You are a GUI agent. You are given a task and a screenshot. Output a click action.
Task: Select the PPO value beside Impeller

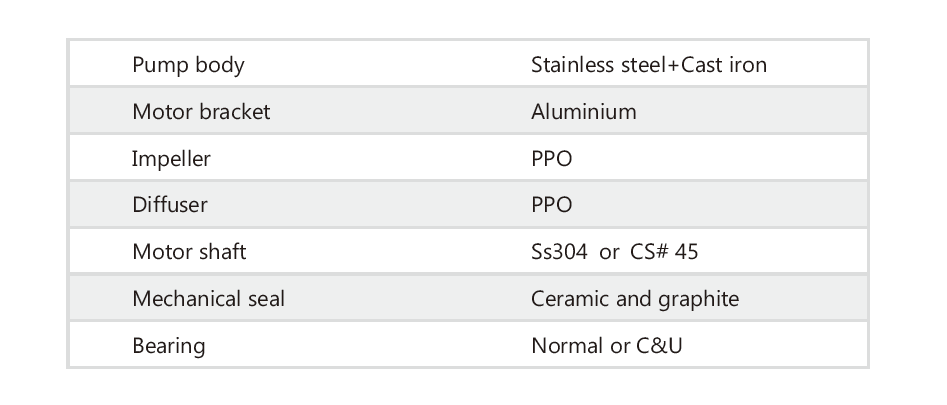(551, 158)
